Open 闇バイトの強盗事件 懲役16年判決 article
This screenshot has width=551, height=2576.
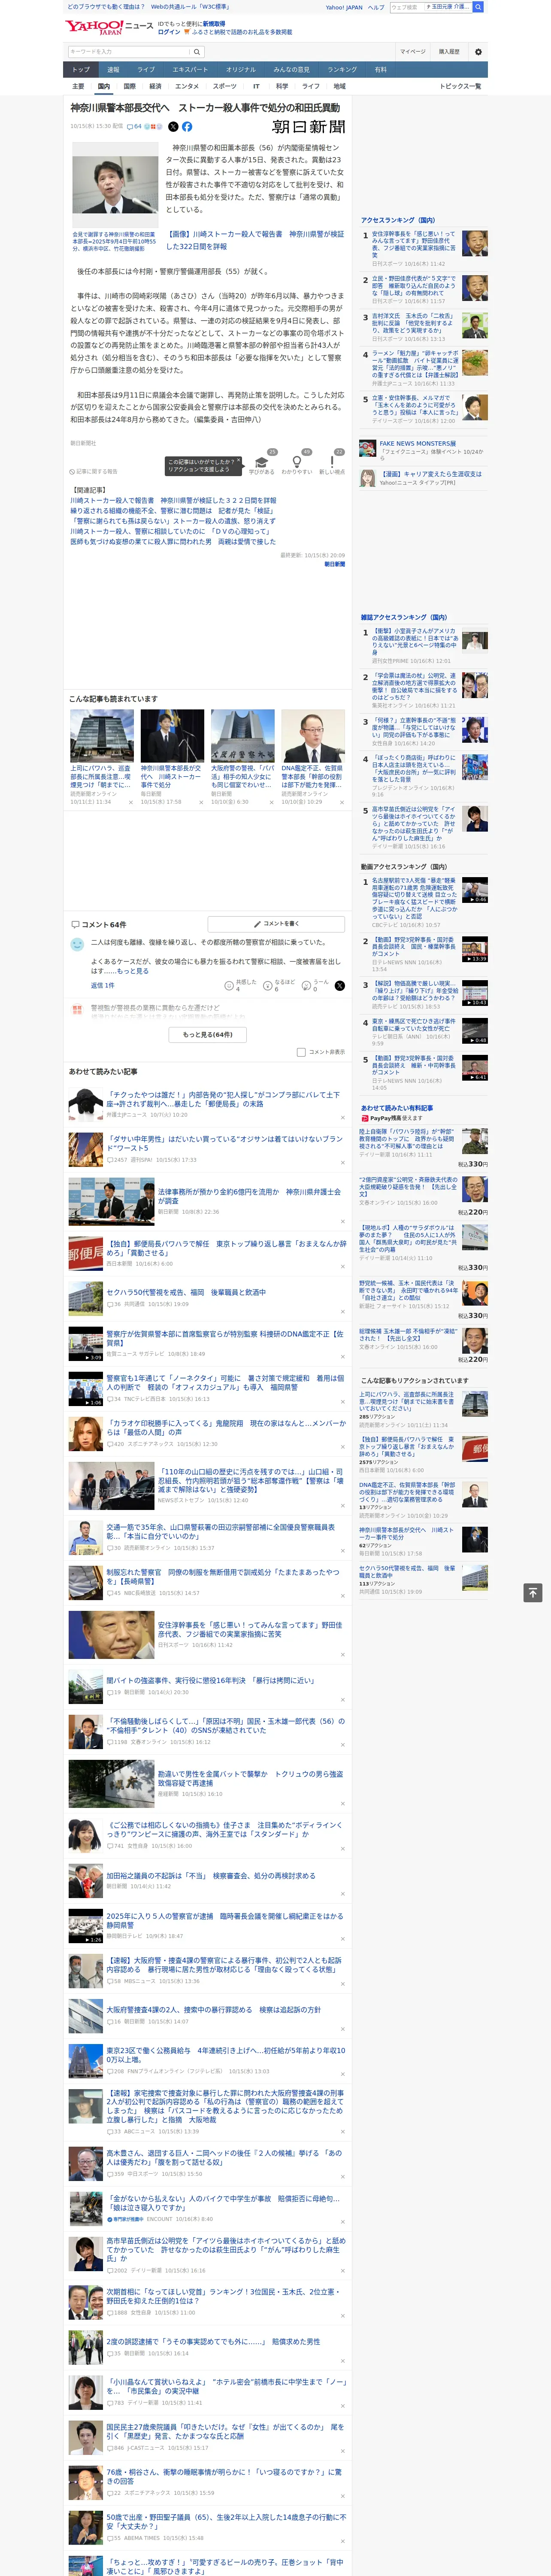coord(211,1680)
